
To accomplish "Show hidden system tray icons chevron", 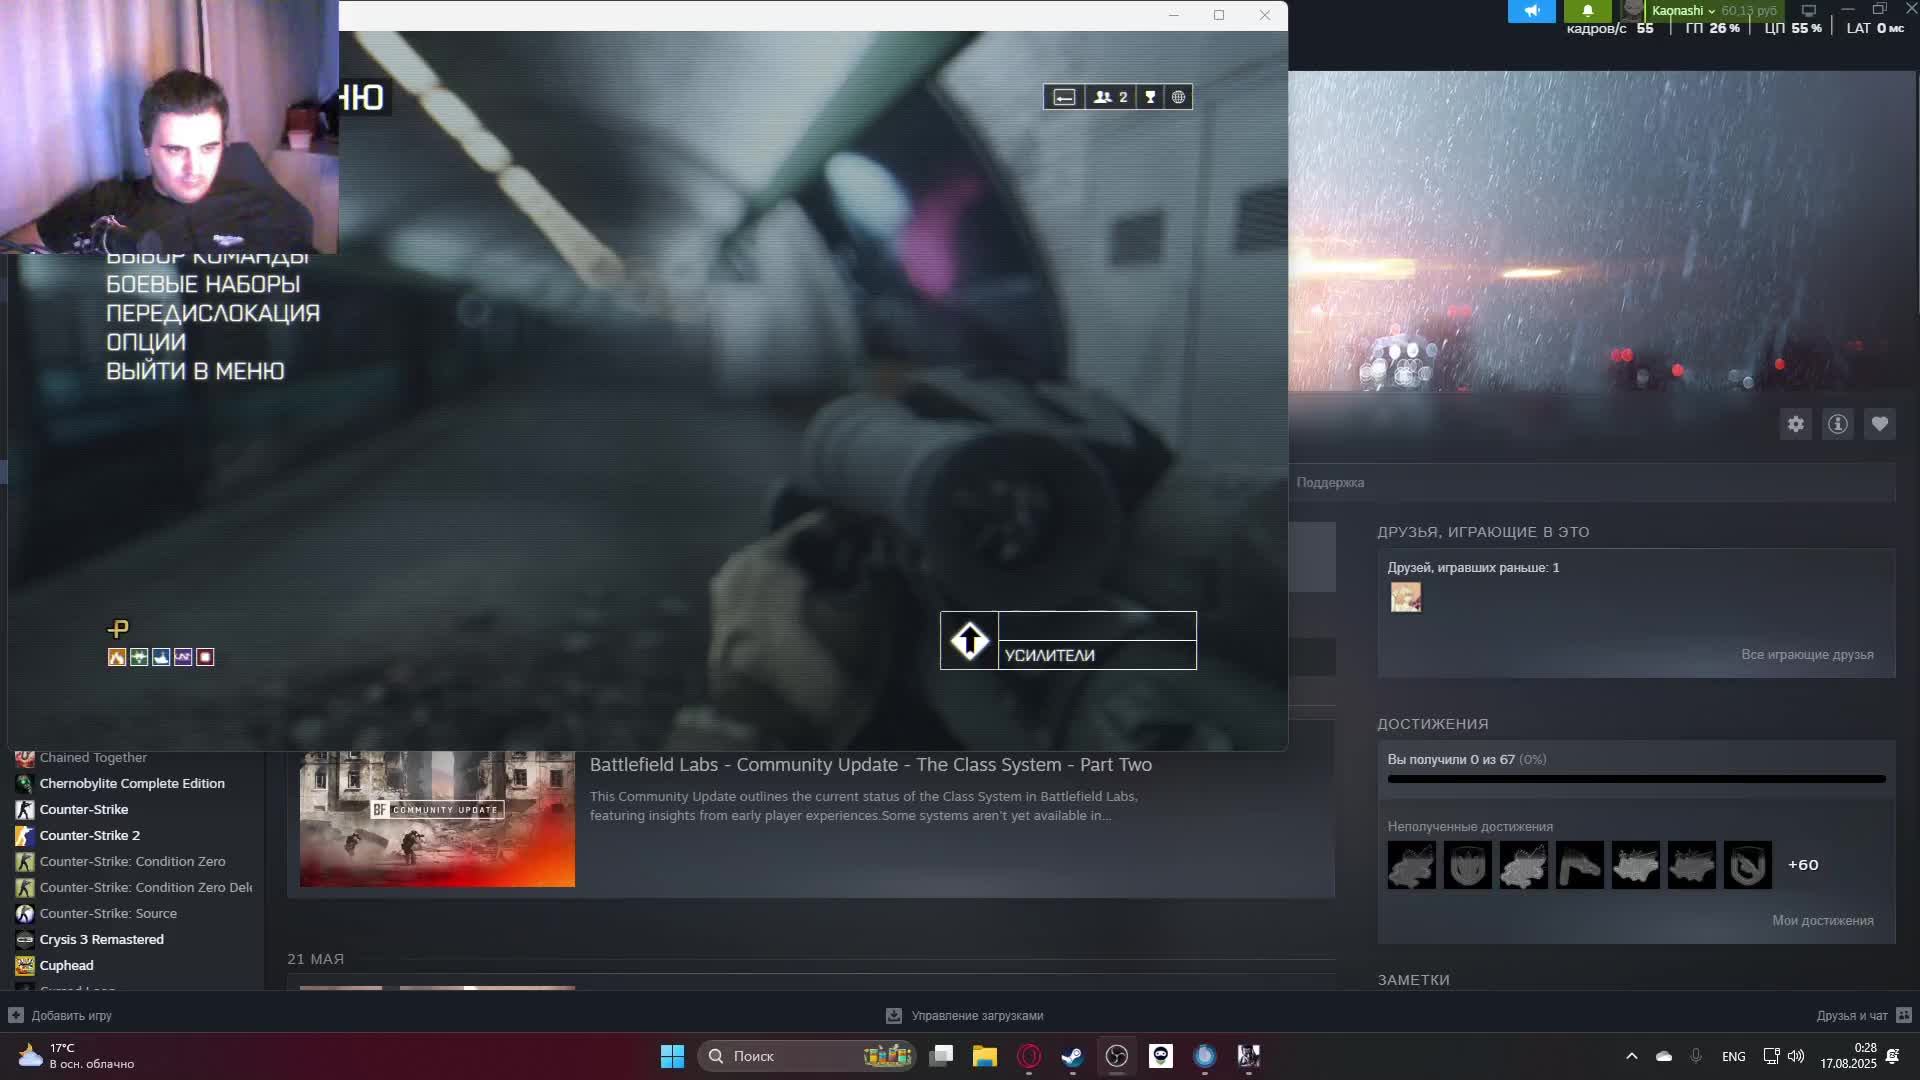I will click(1631, 1056).
